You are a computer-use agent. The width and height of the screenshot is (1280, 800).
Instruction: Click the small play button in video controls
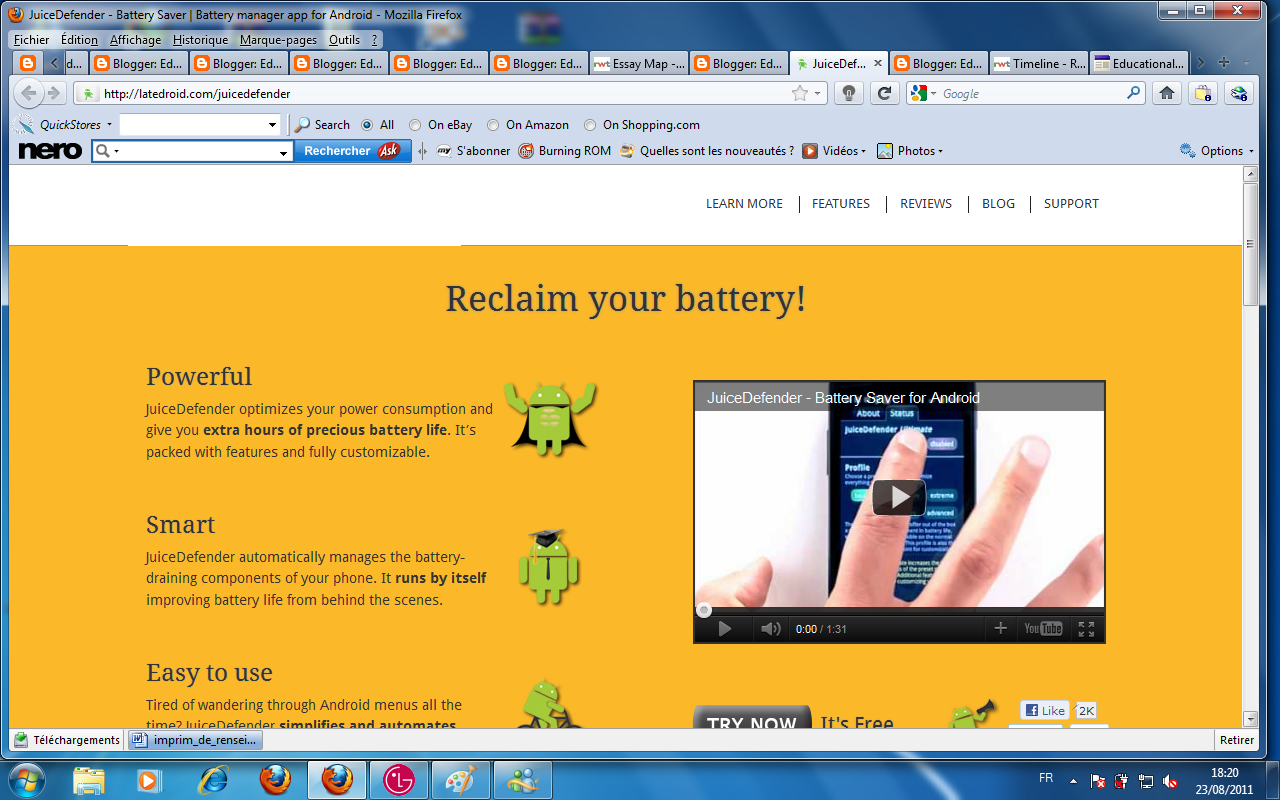725,628
